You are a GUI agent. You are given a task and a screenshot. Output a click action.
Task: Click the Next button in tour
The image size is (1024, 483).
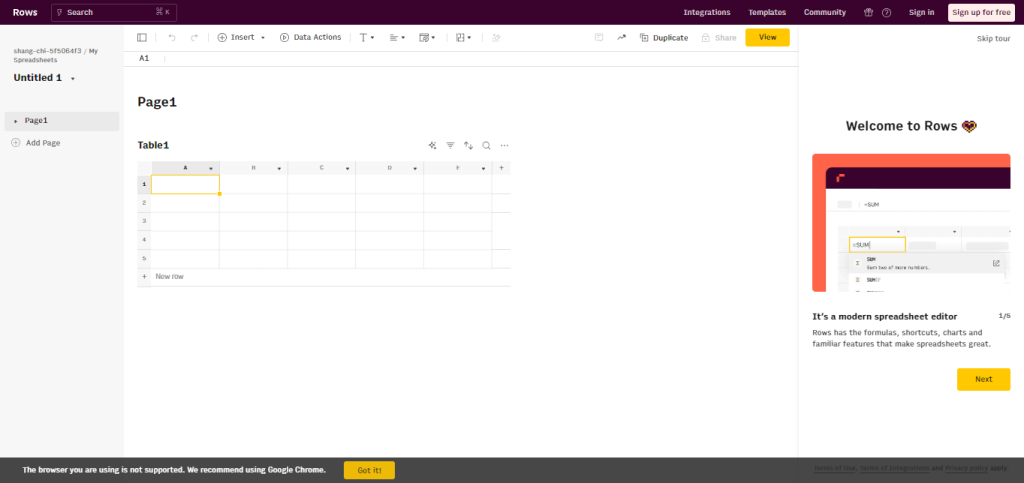984,379
